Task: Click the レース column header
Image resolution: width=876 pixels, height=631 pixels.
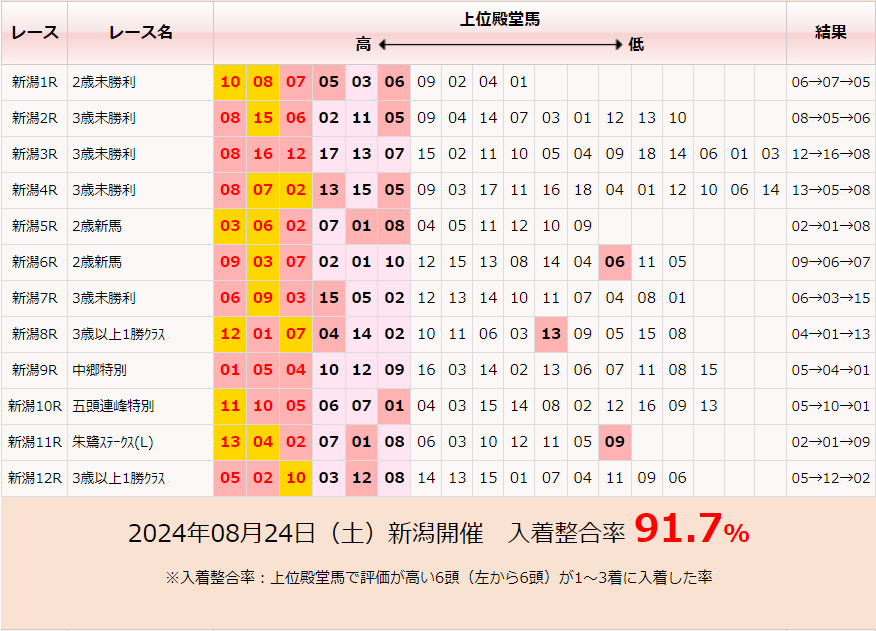Action: [x=35, y=32]
